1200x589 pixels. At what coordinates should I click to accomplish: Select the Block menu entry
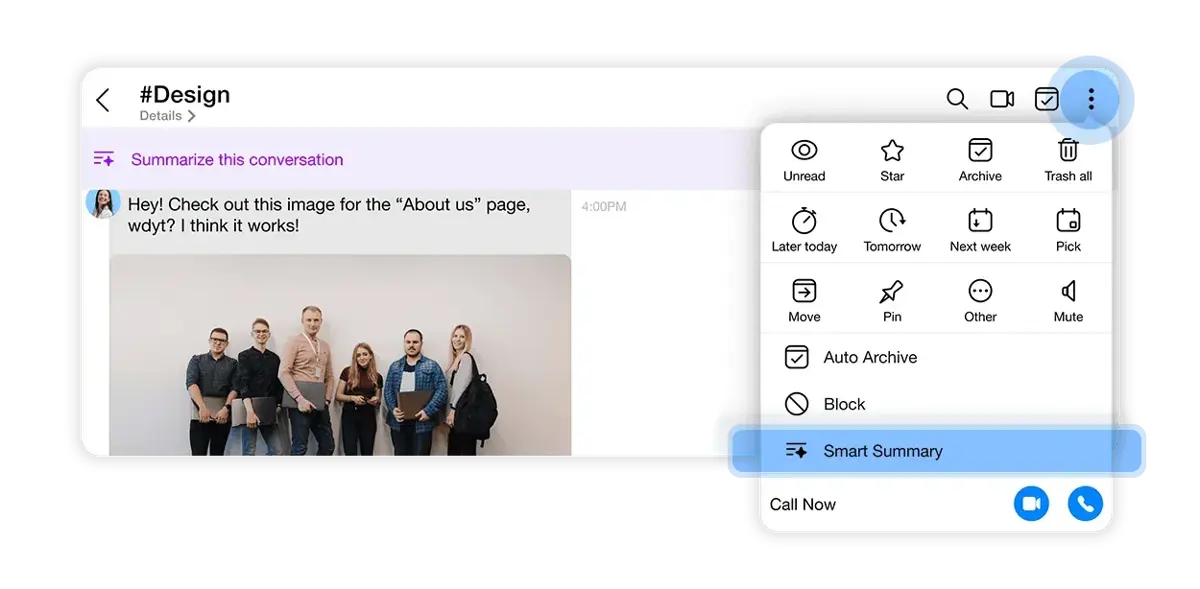(937, 404)
